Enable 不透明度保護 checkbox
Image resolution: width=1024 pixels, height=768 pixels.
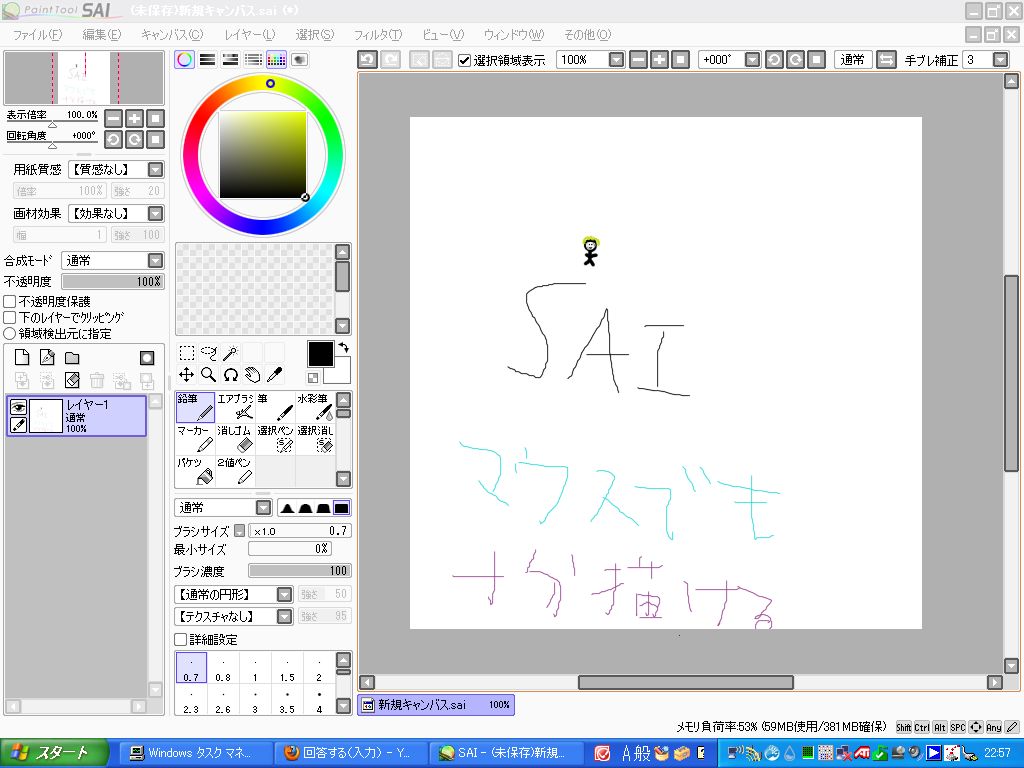(10, 302)
